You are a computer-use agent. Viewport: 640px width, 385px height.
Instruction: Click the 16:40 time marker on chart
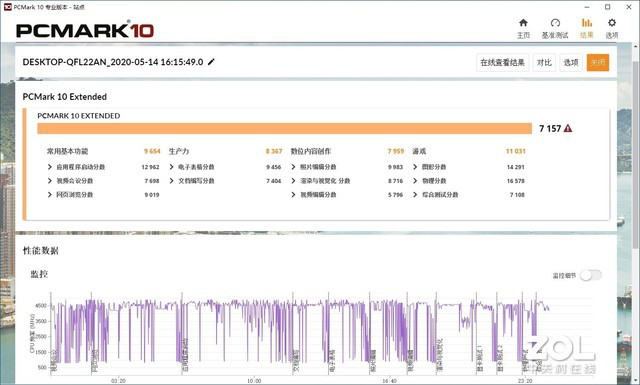(x=389, y=381)
